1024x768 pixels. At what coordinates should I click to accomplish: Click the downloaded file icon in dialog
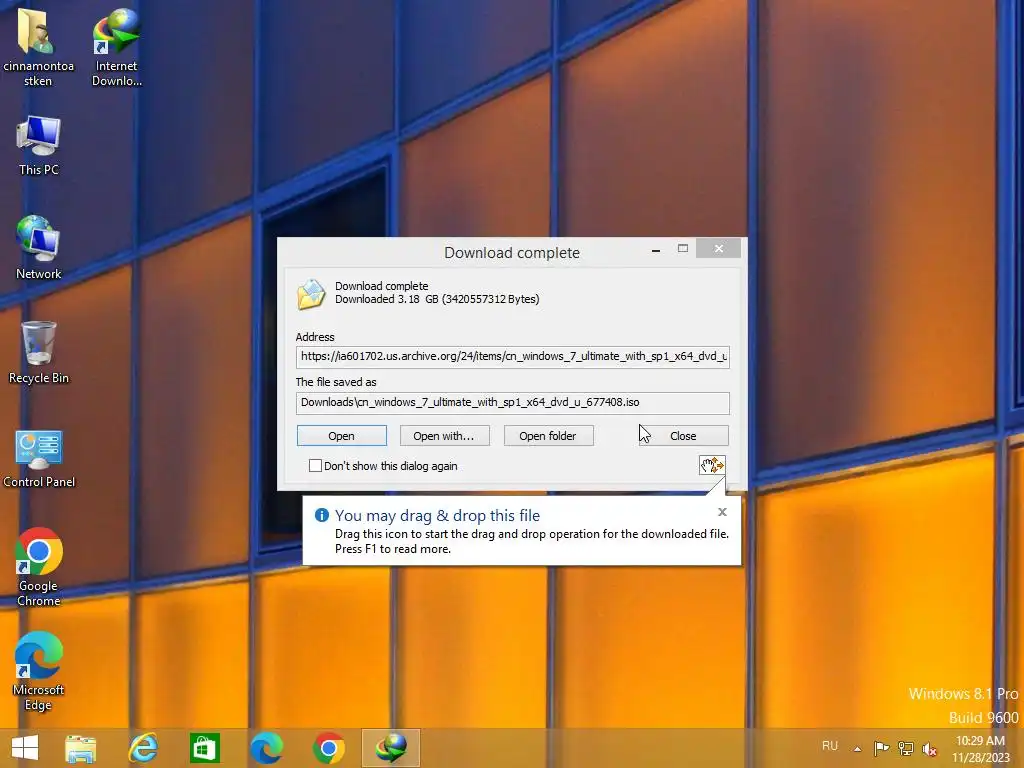311,294
